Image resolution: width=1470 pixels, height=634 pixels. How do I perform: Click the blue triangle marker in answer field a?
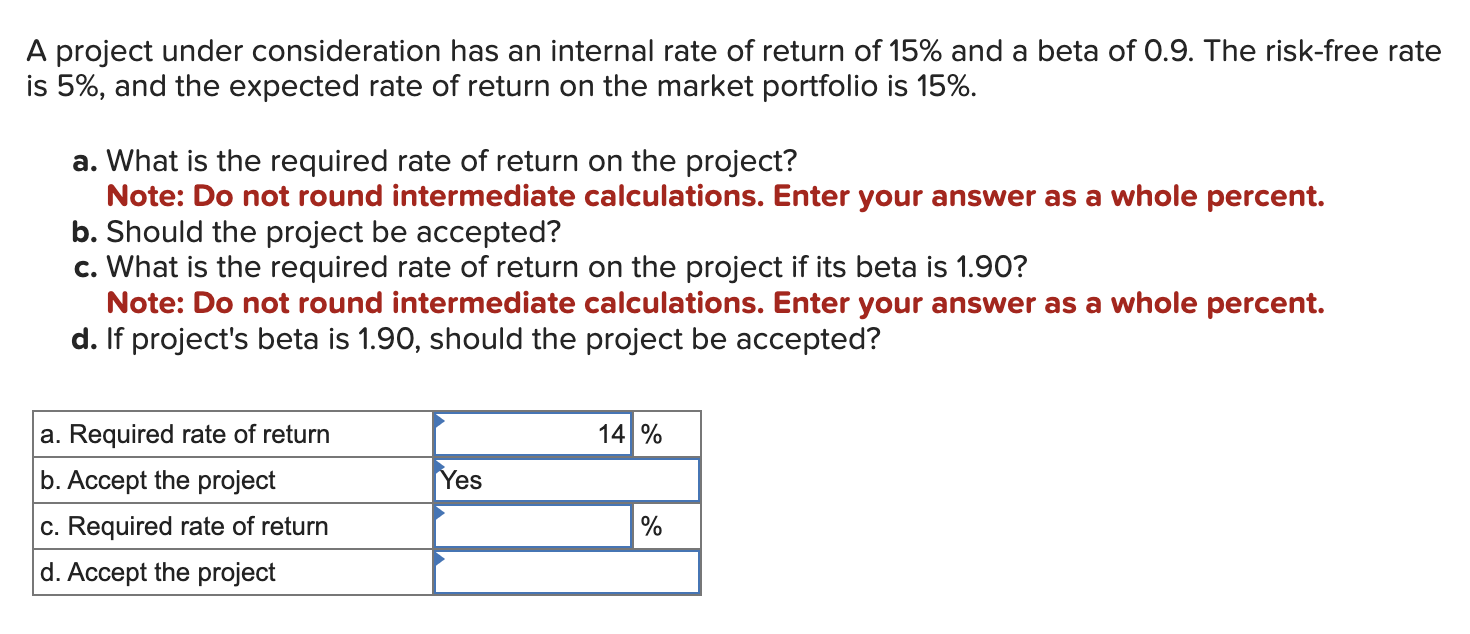(440, 422)
